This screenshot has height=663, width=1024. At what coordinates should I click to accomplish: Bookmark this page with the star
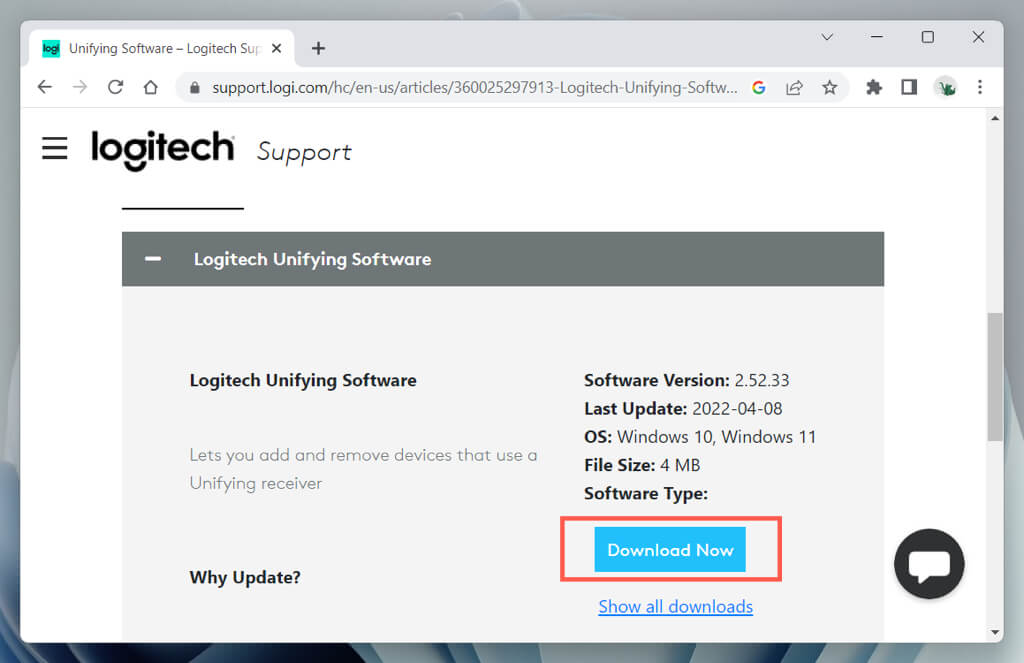(x=829, y=87)
